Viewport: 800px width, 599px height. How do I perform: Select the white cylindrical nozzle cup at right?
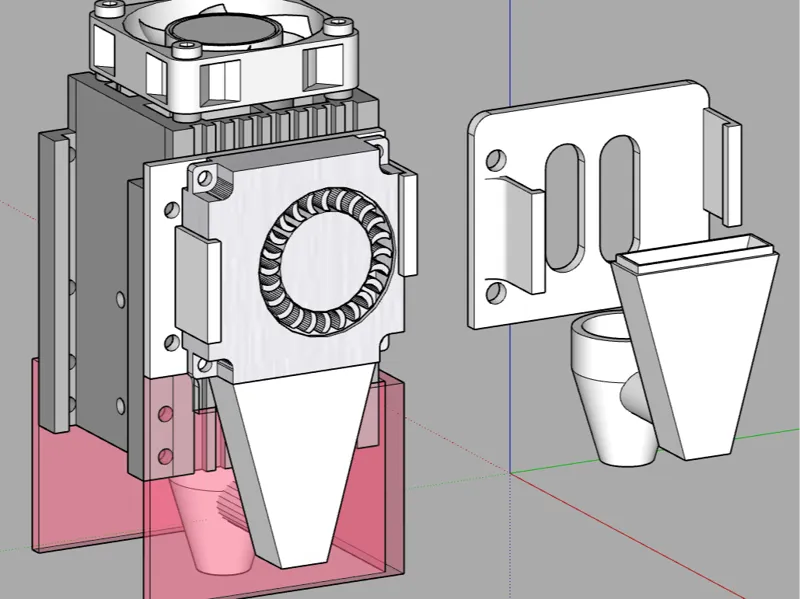point(612,390)
